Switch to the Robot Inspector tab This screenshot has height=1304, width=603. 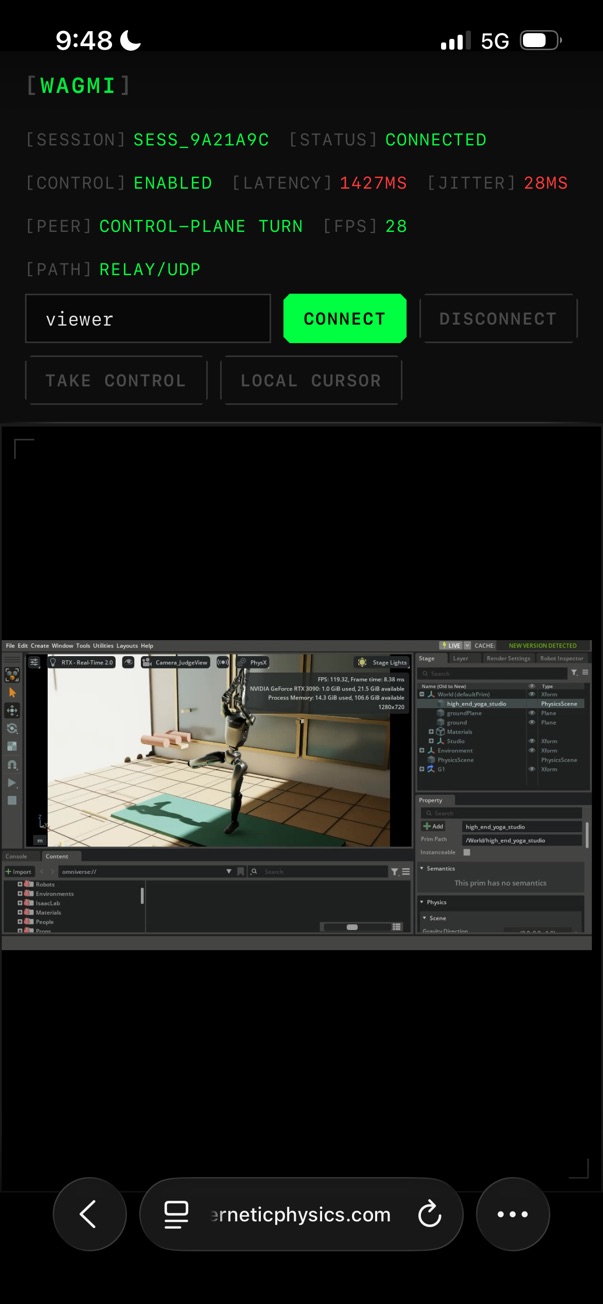tap(562, 659)
